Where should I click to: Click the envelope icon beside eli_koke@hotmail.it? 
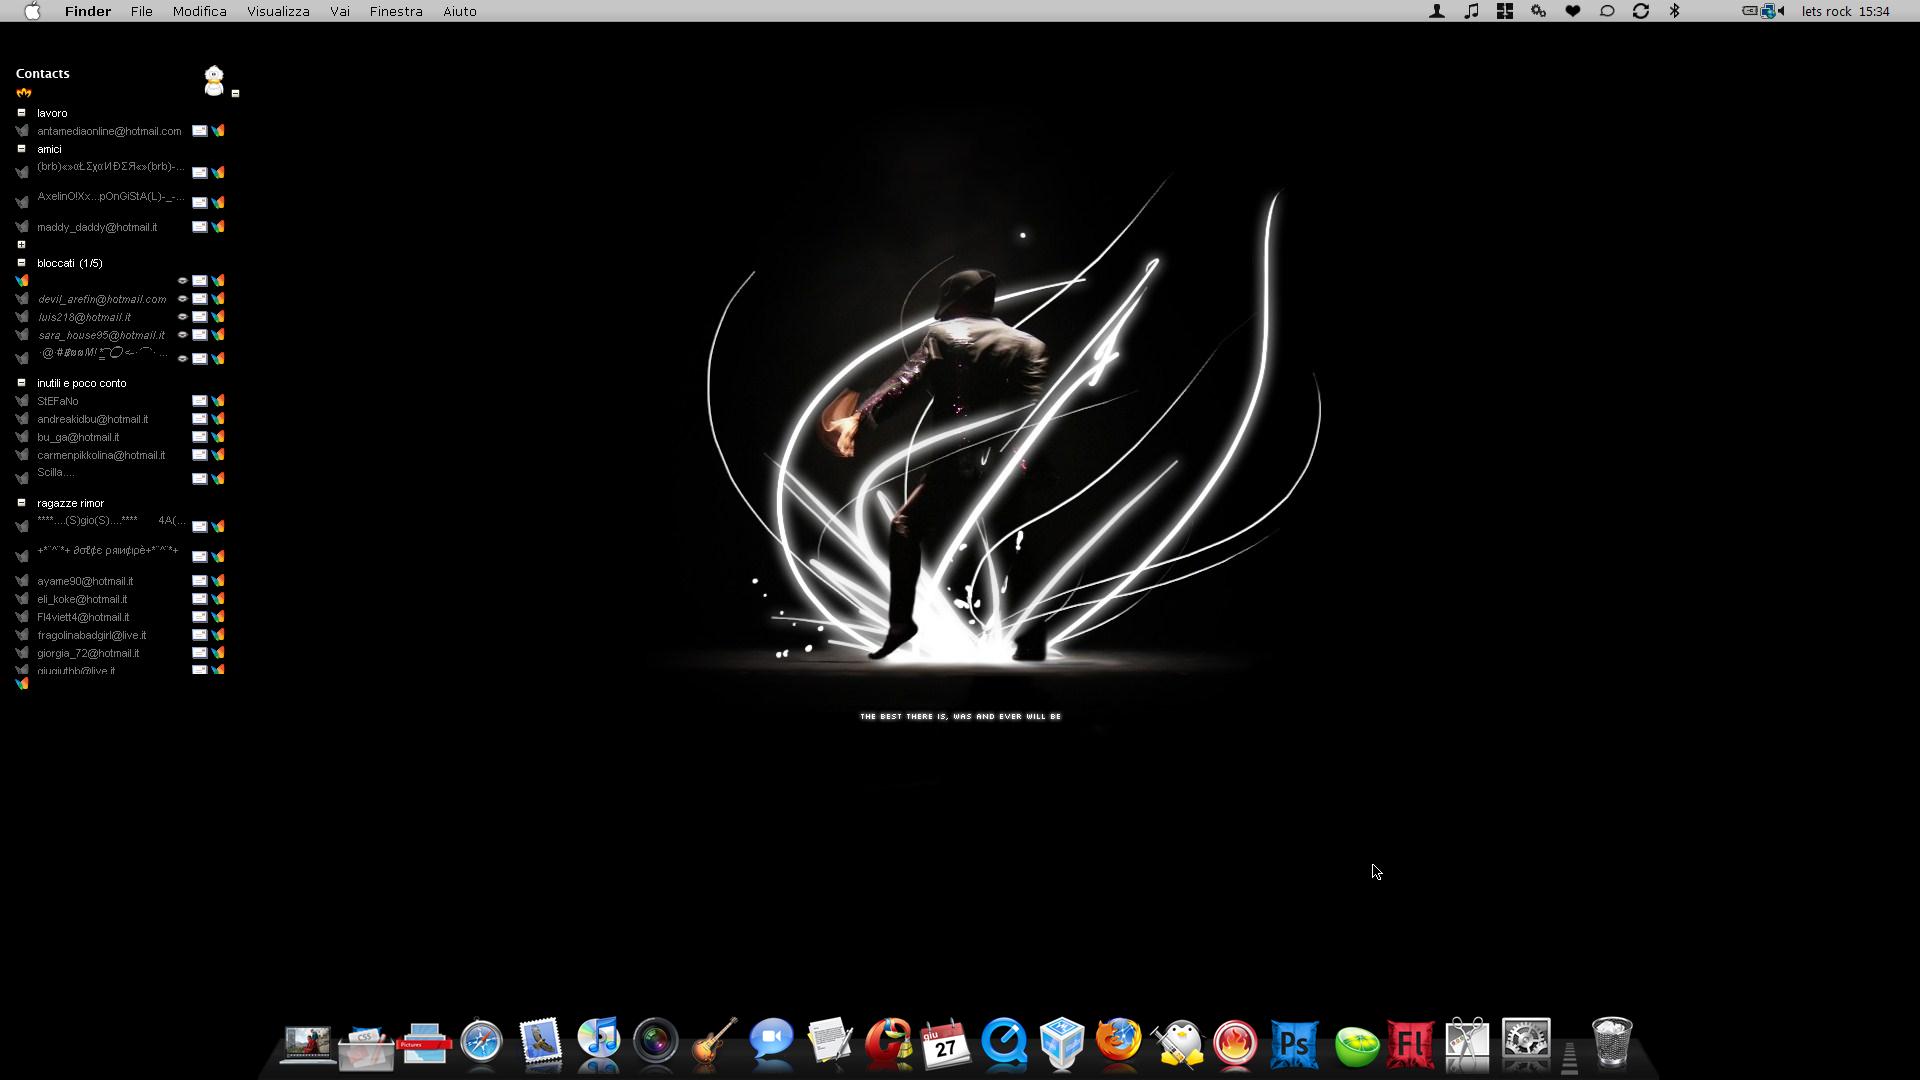[x=200, y=599]
